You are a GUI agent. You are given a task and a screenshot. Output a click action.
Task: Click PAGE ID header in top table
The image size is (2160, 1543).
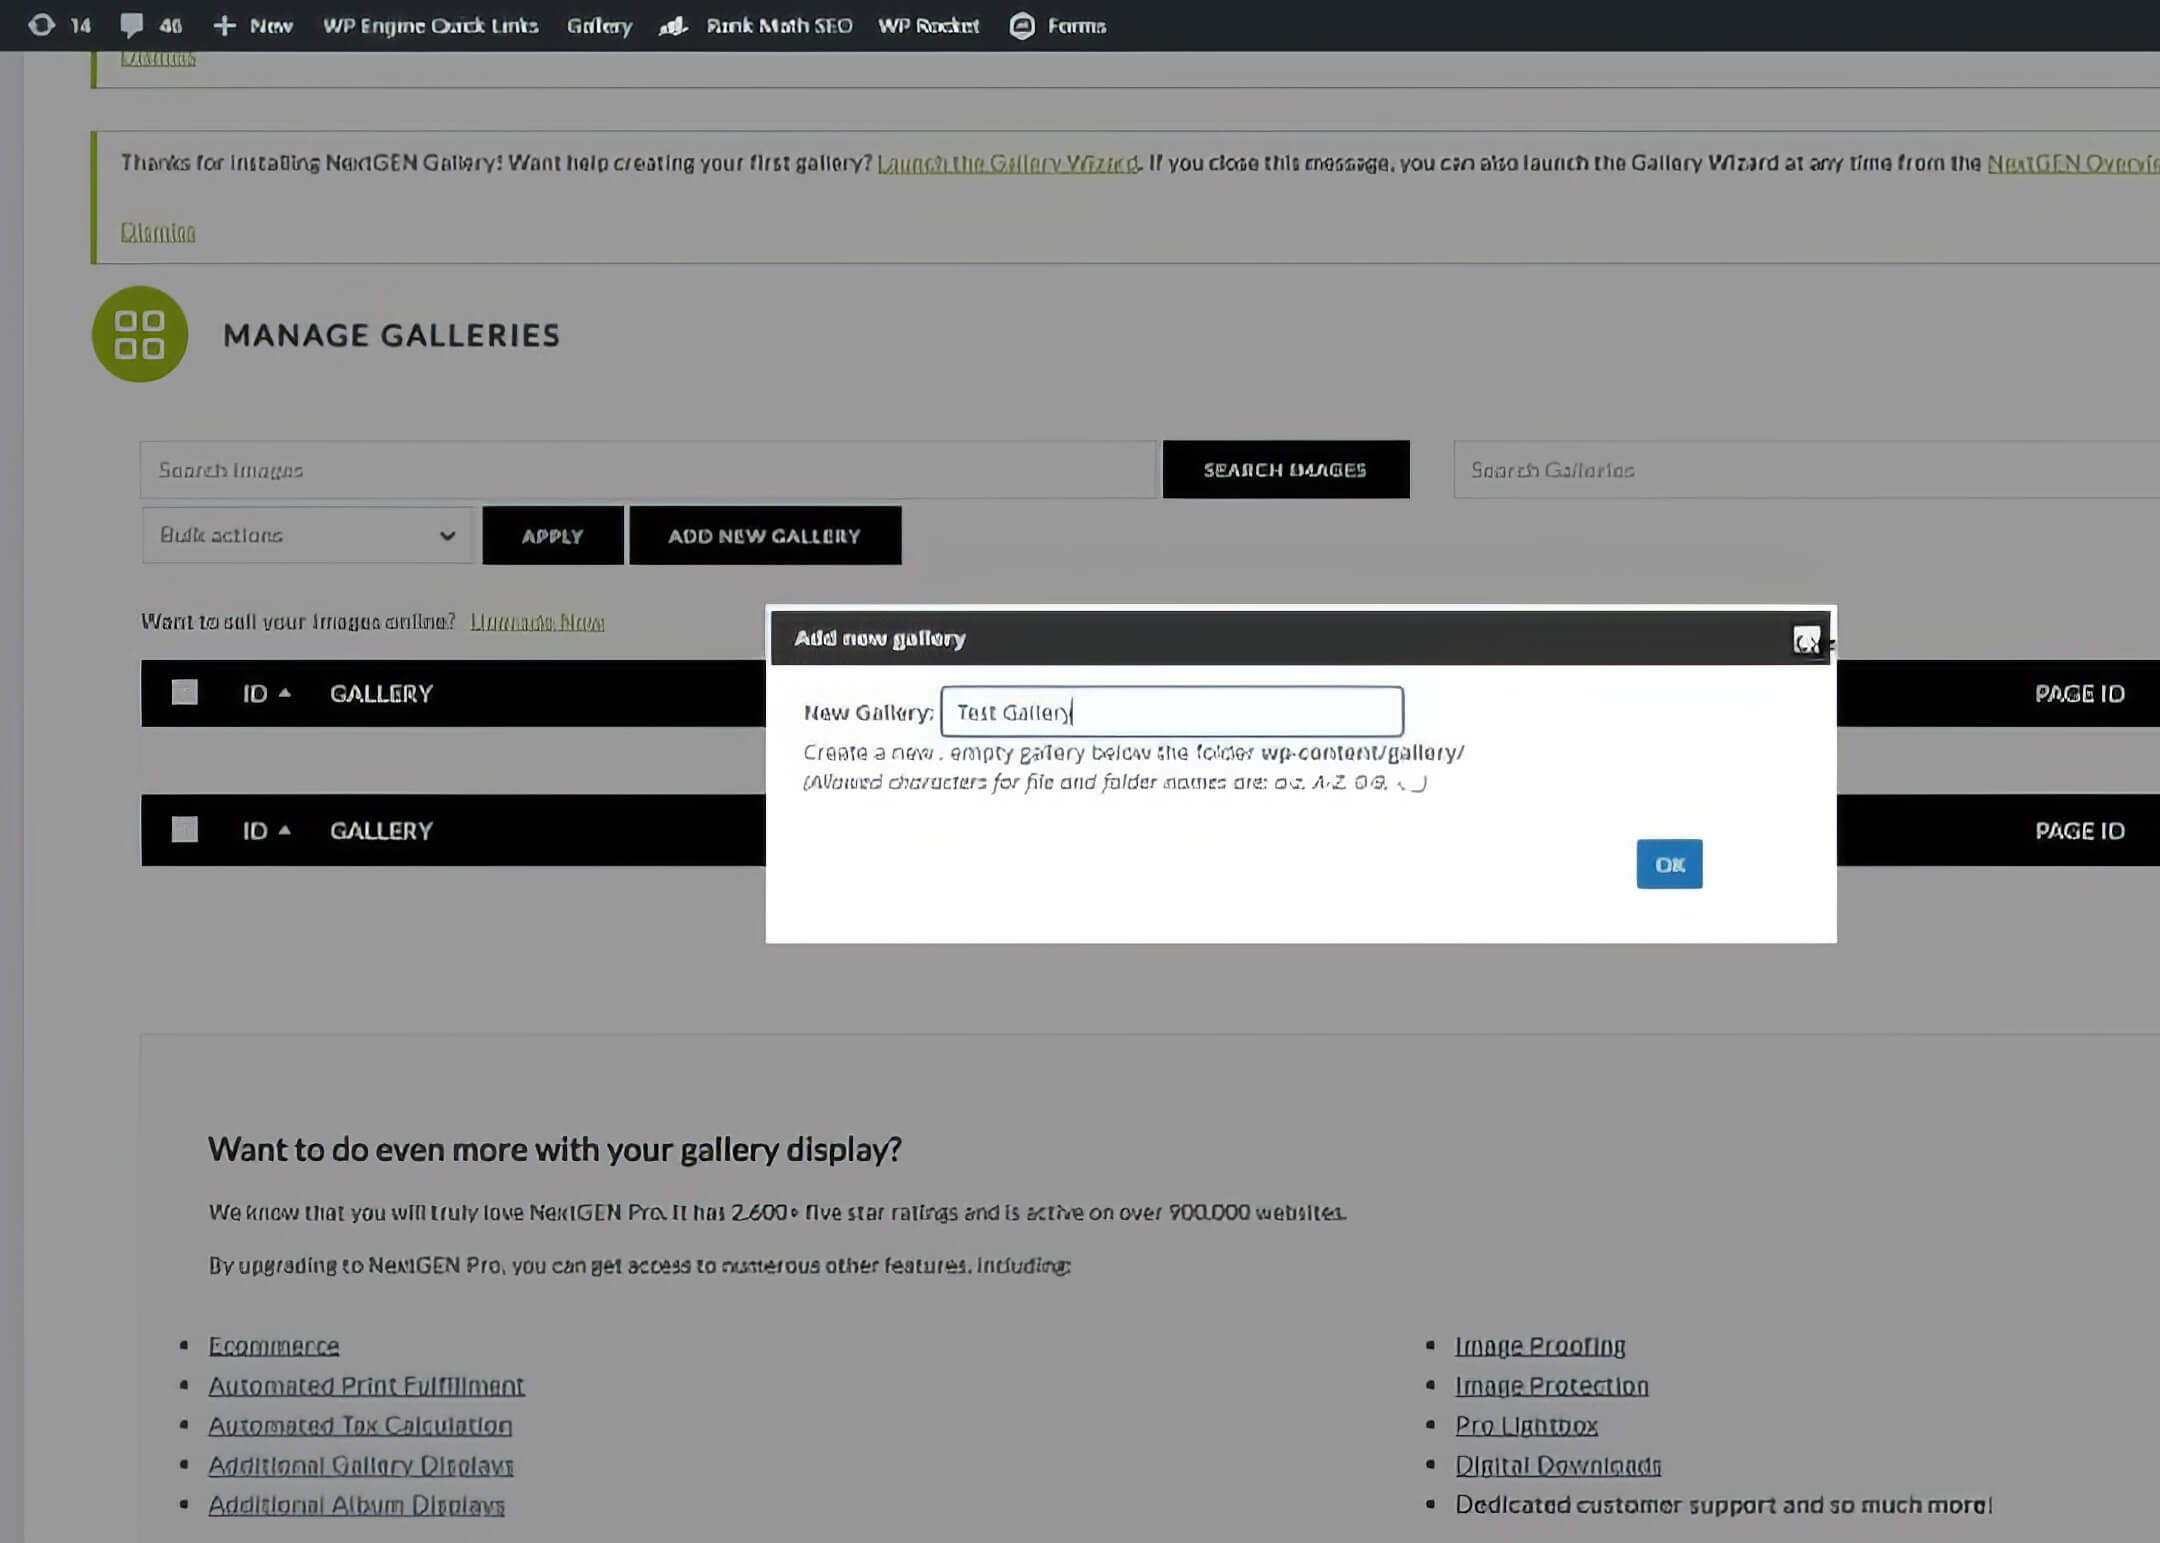pyautogui.click(x=2080, y=693)
